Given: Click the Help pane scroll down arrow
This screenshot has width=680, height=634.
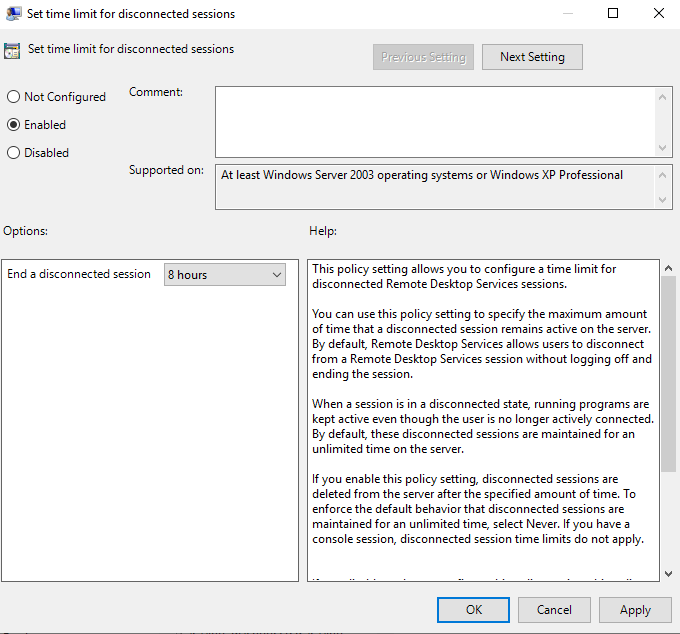Looking at the screenshot, I should [x=668, y=573].
